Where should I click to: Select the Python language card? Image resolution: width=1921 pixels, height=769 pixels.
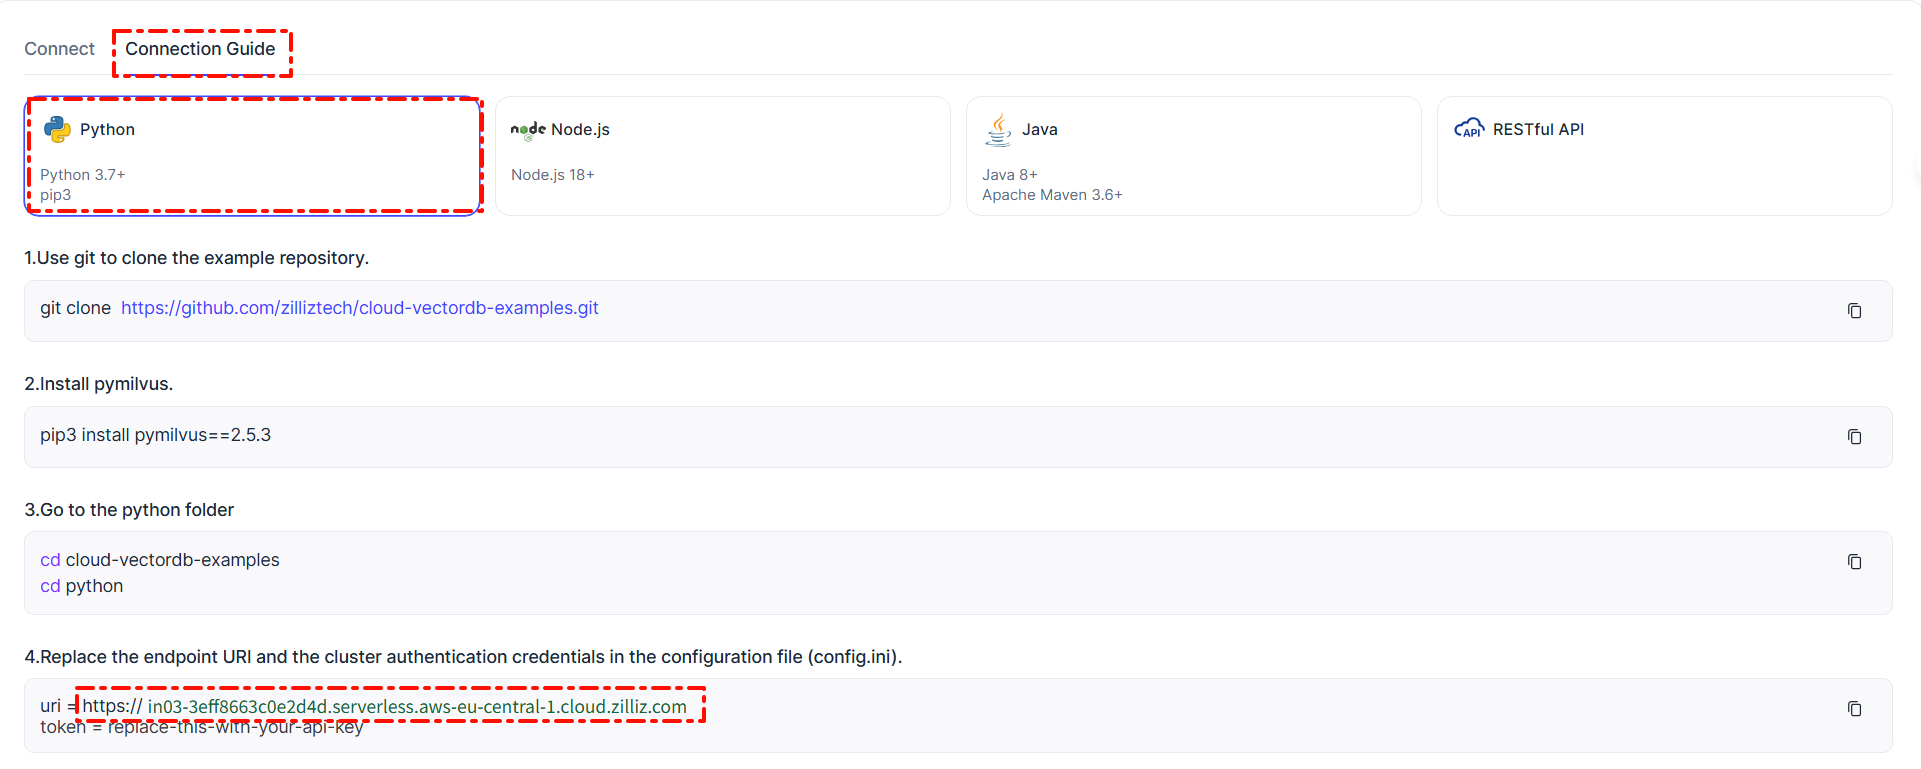tap(254, 156)
